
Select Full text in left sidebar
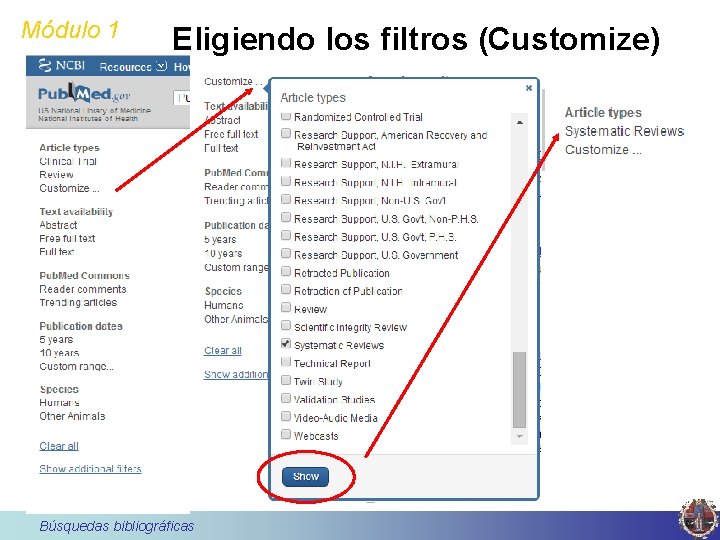56,252
